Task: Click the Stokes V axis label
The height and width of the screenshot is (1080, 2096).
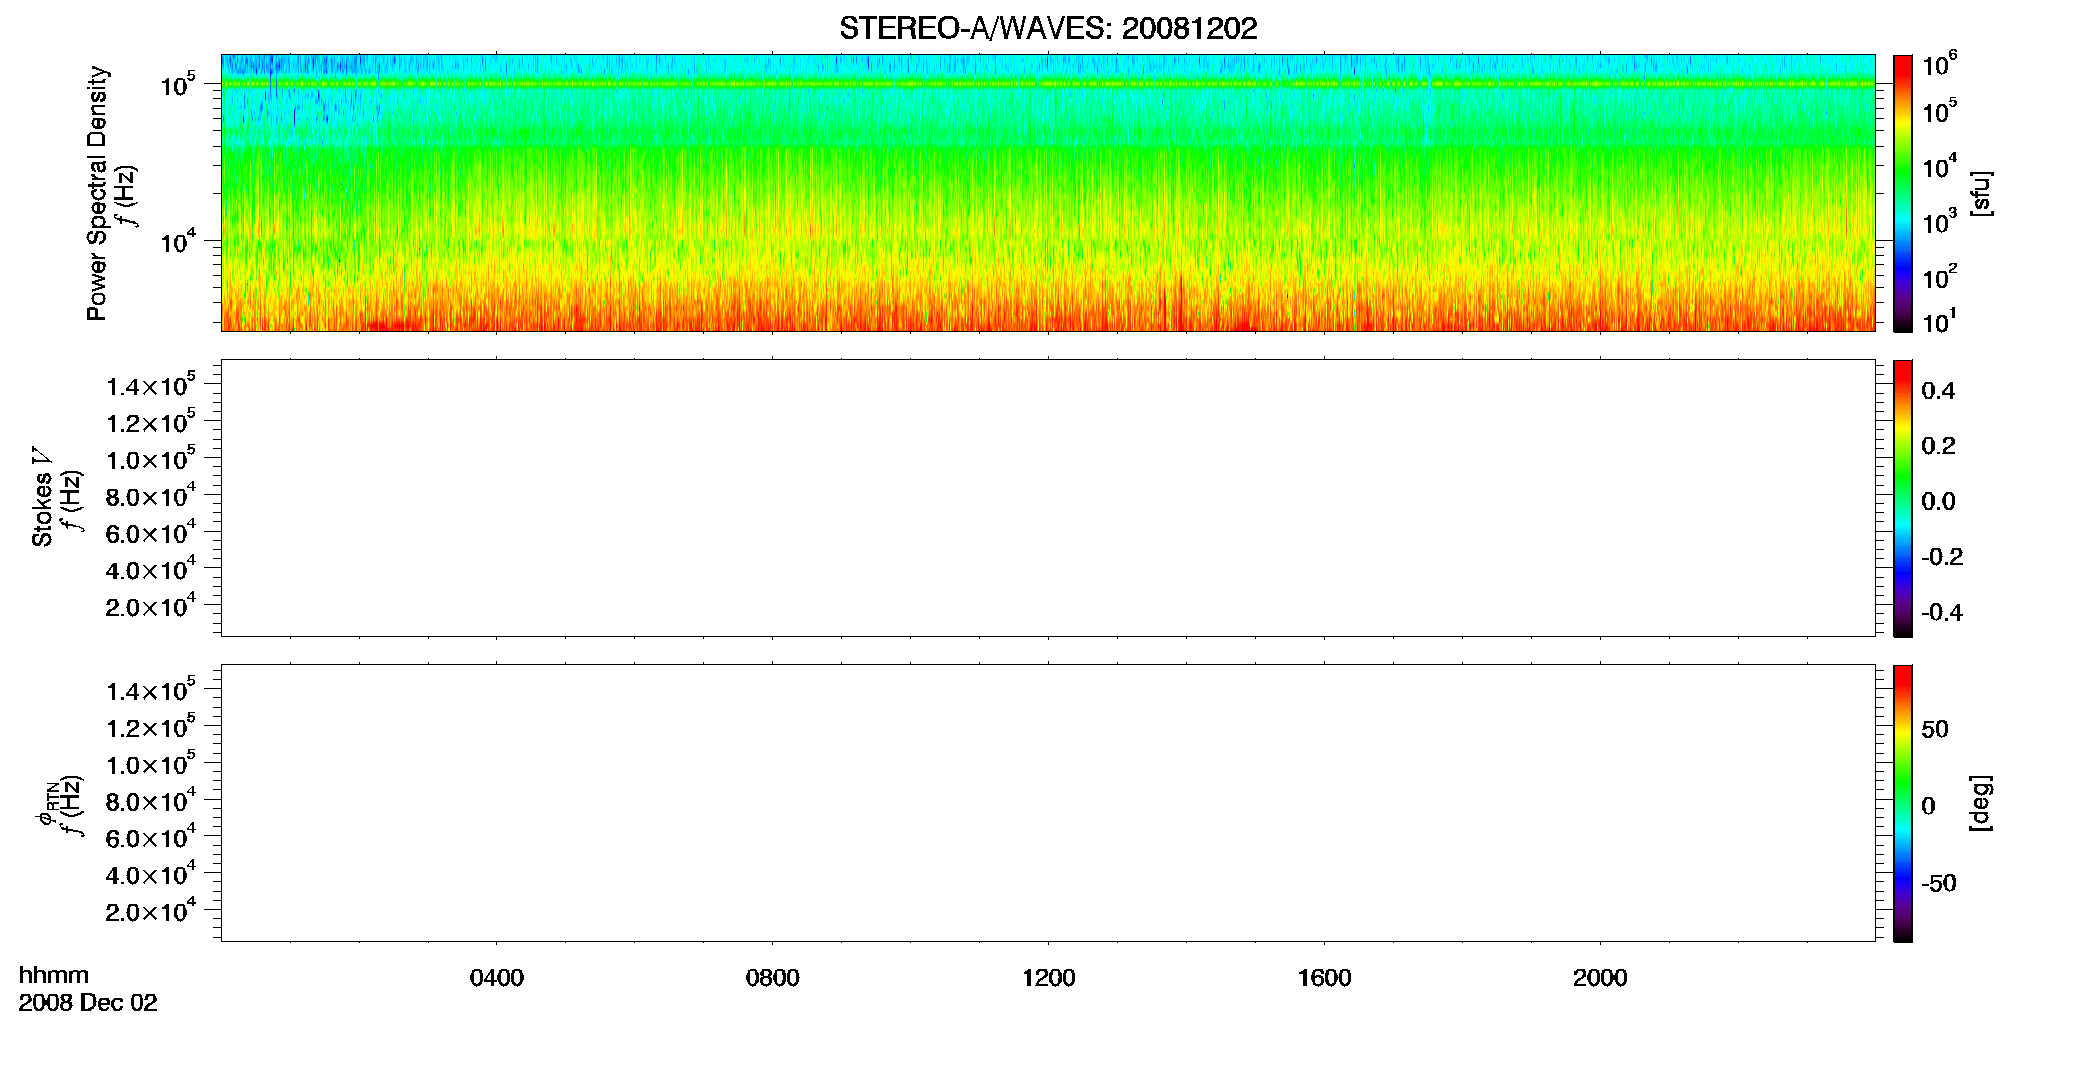Action: tap(42, 497)
